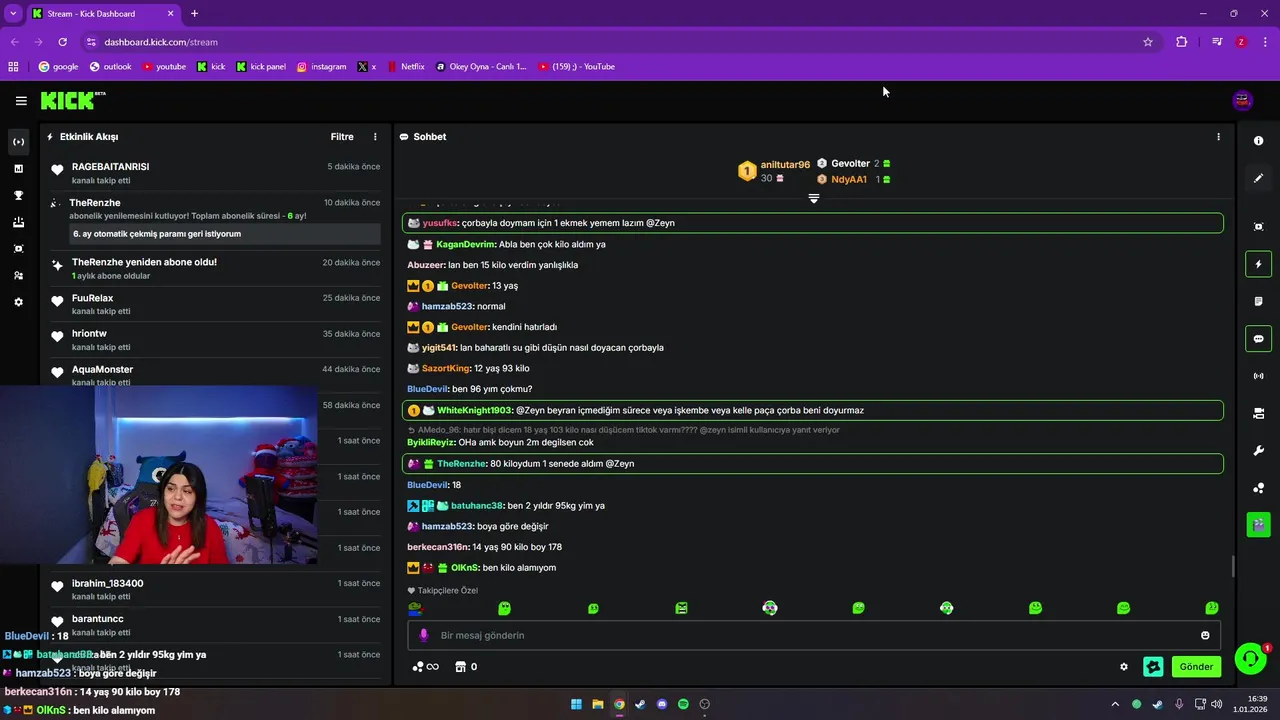The height and width of the screenshot is (720, 1280).
Task: Toggle the activity feed lightning panel button
Action: 1258,264
